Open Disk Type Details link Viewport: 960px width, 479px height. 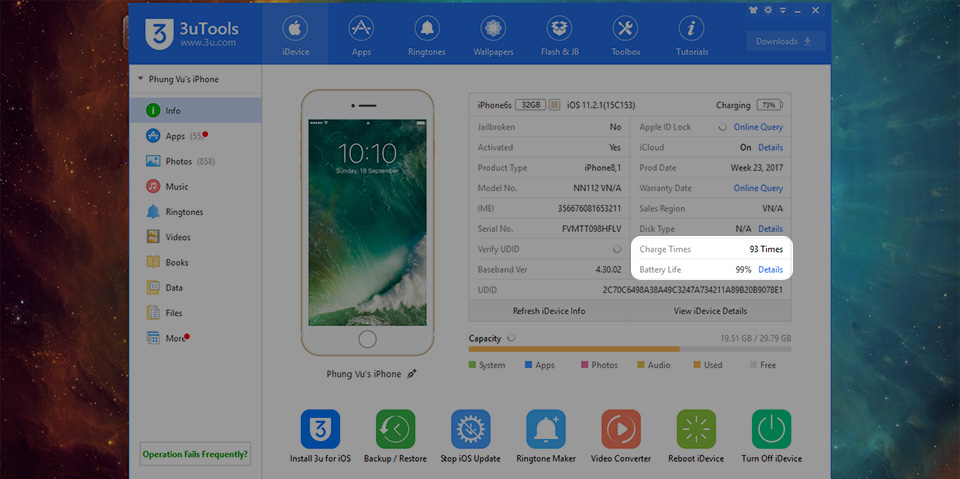770,228
